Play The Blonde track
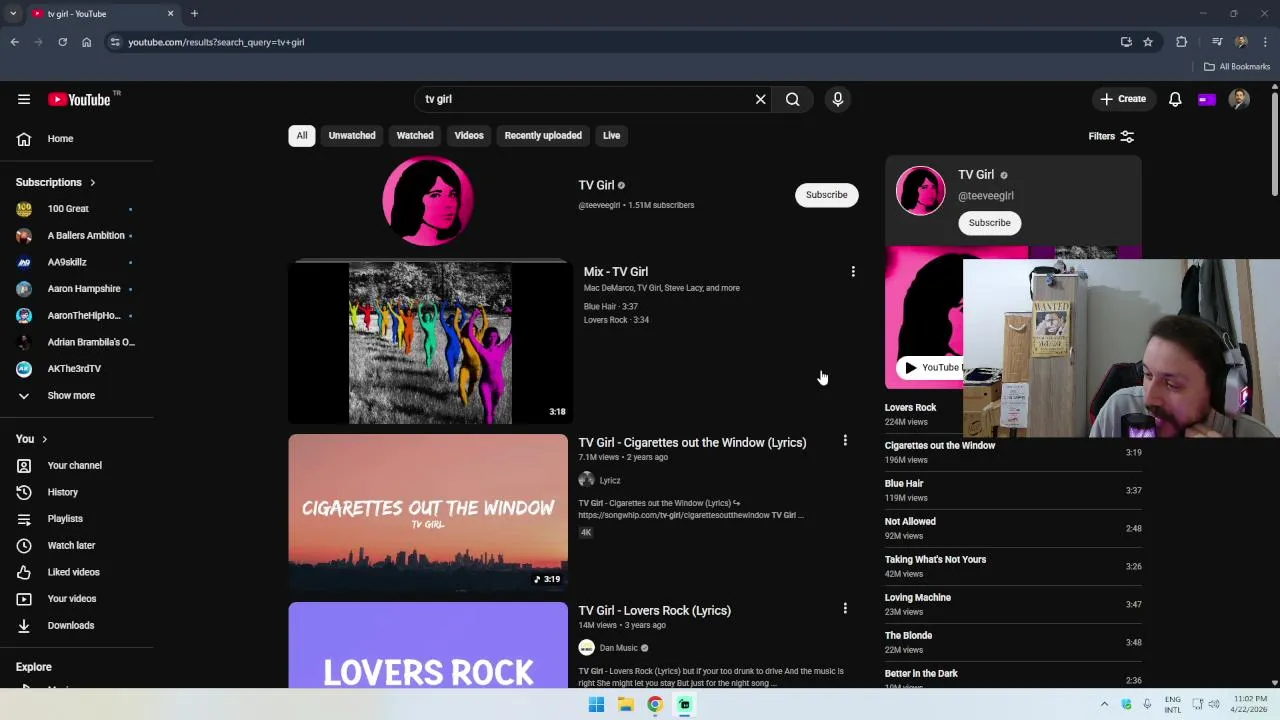 coord(1012,642)
